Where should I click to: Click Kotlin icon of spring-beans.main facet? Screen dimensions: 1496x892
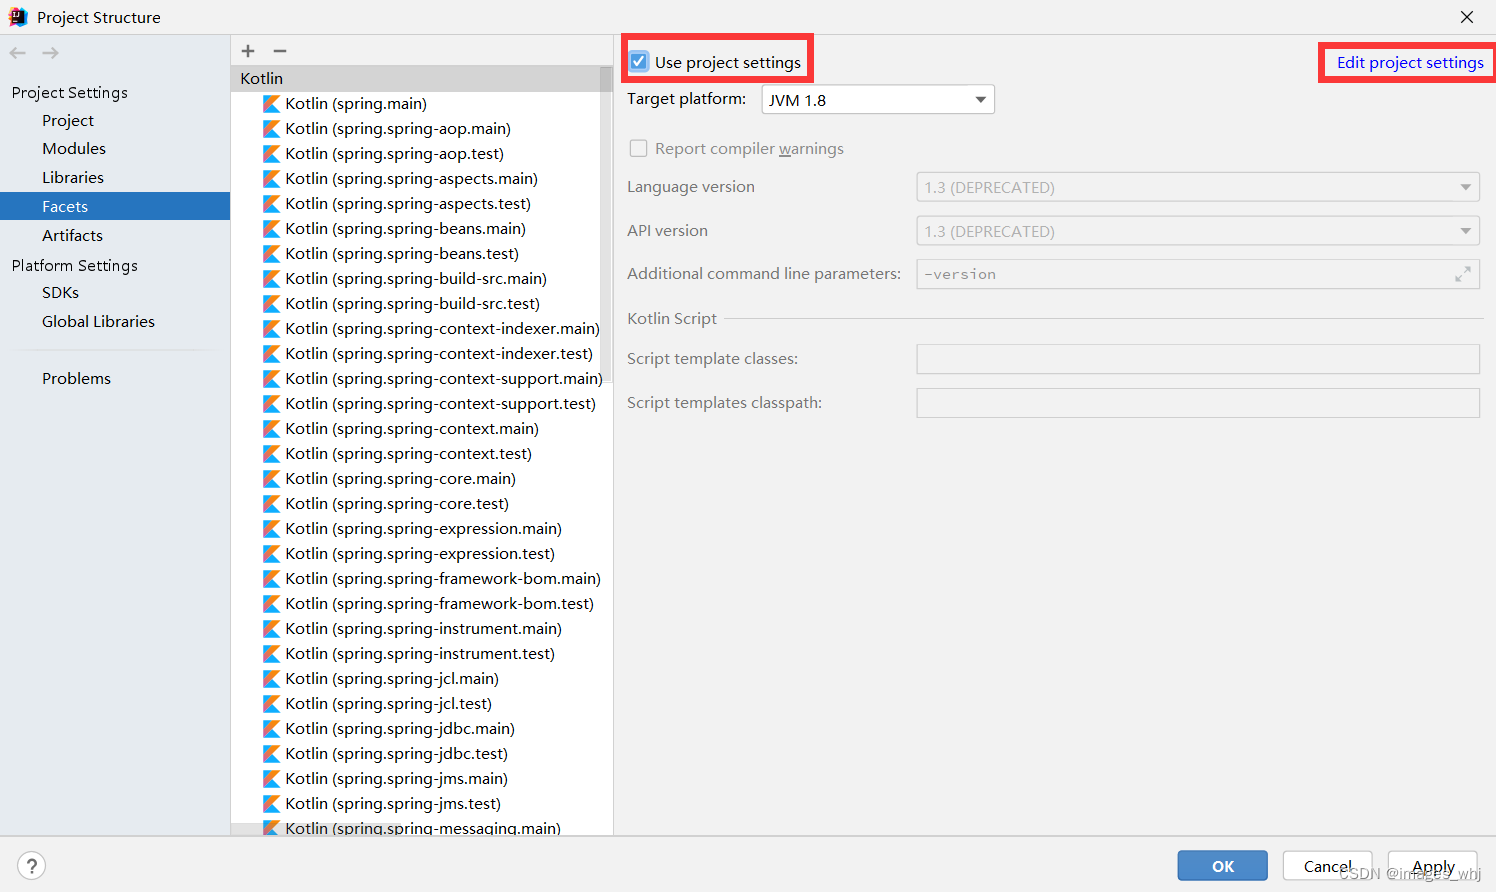pyautogui.click(x=271, y=229)
